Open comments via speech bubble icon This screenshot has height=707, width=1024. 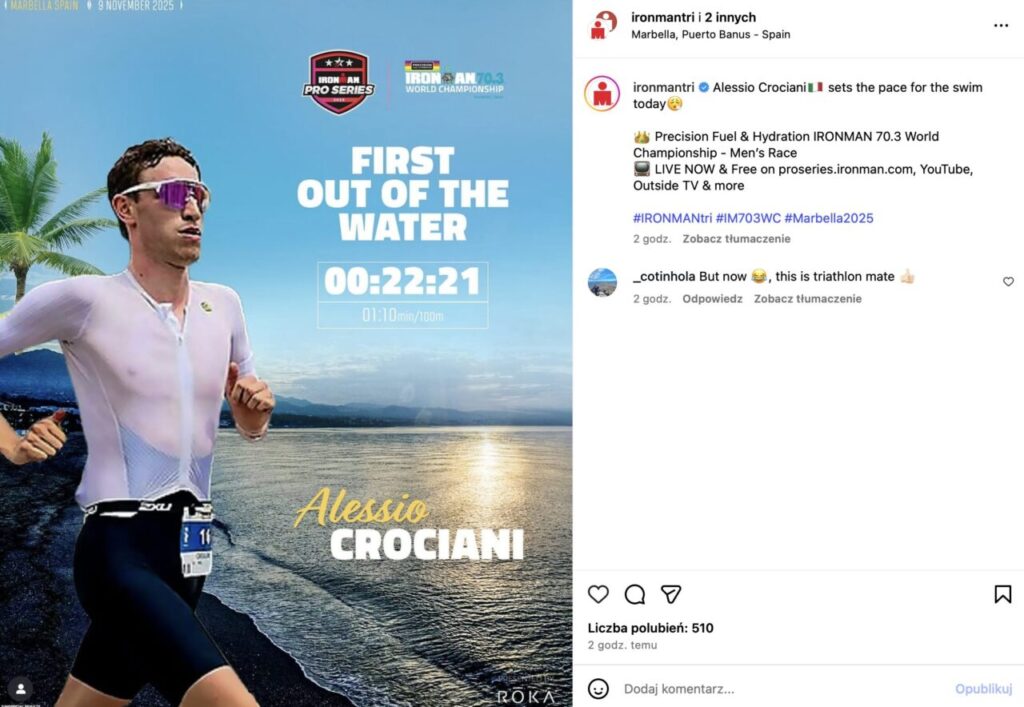(x=635, y=594)
